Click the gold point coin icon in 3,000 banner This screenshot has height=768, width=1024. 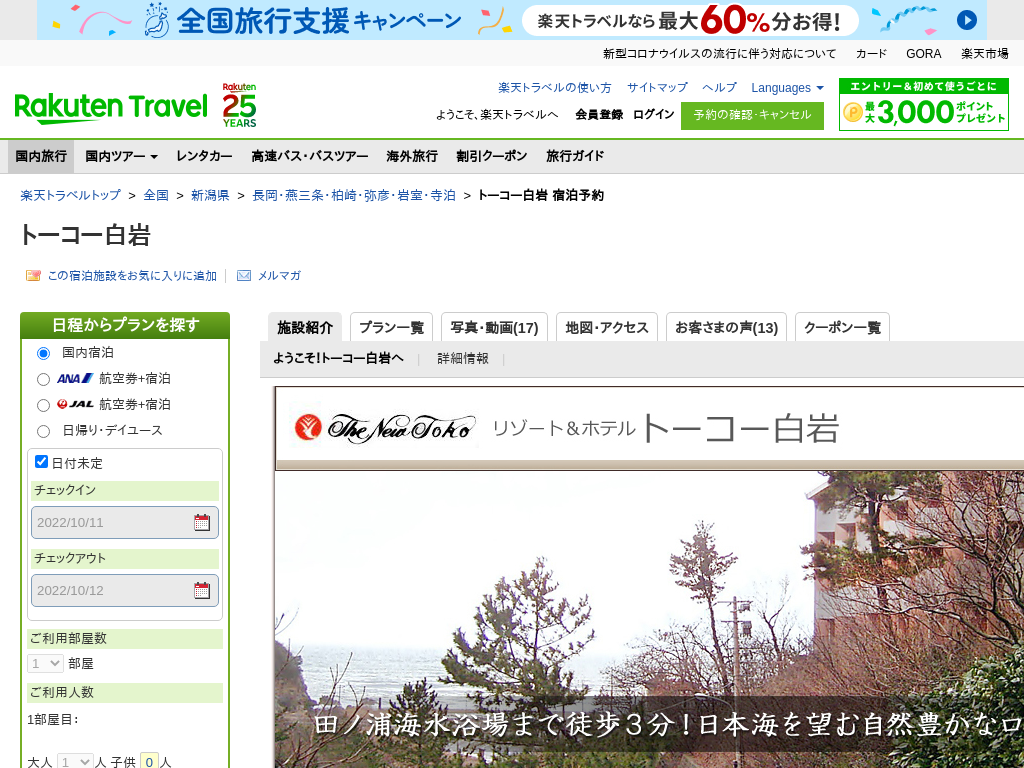852,112
